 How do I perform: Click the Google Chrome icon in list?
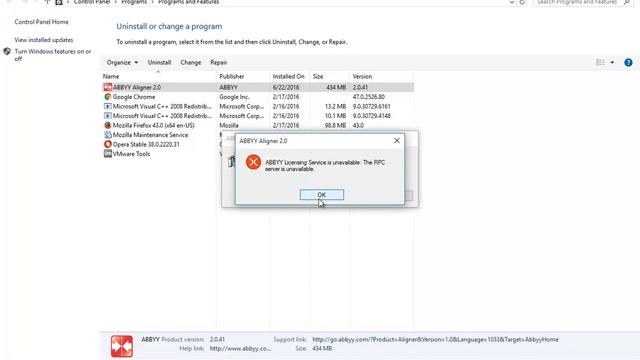pos(107,97)
